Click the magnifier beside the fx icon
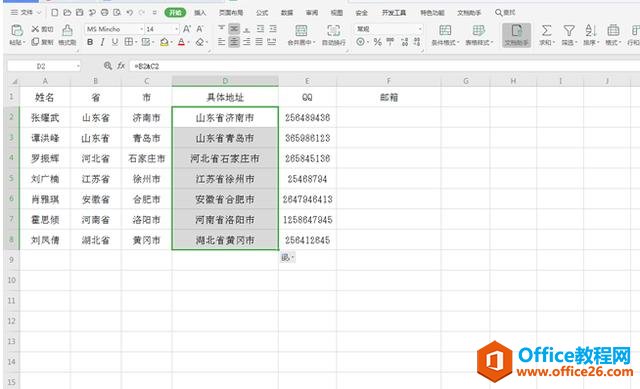Viewport: 640px width, 389px height. click(x=108, y=66)
